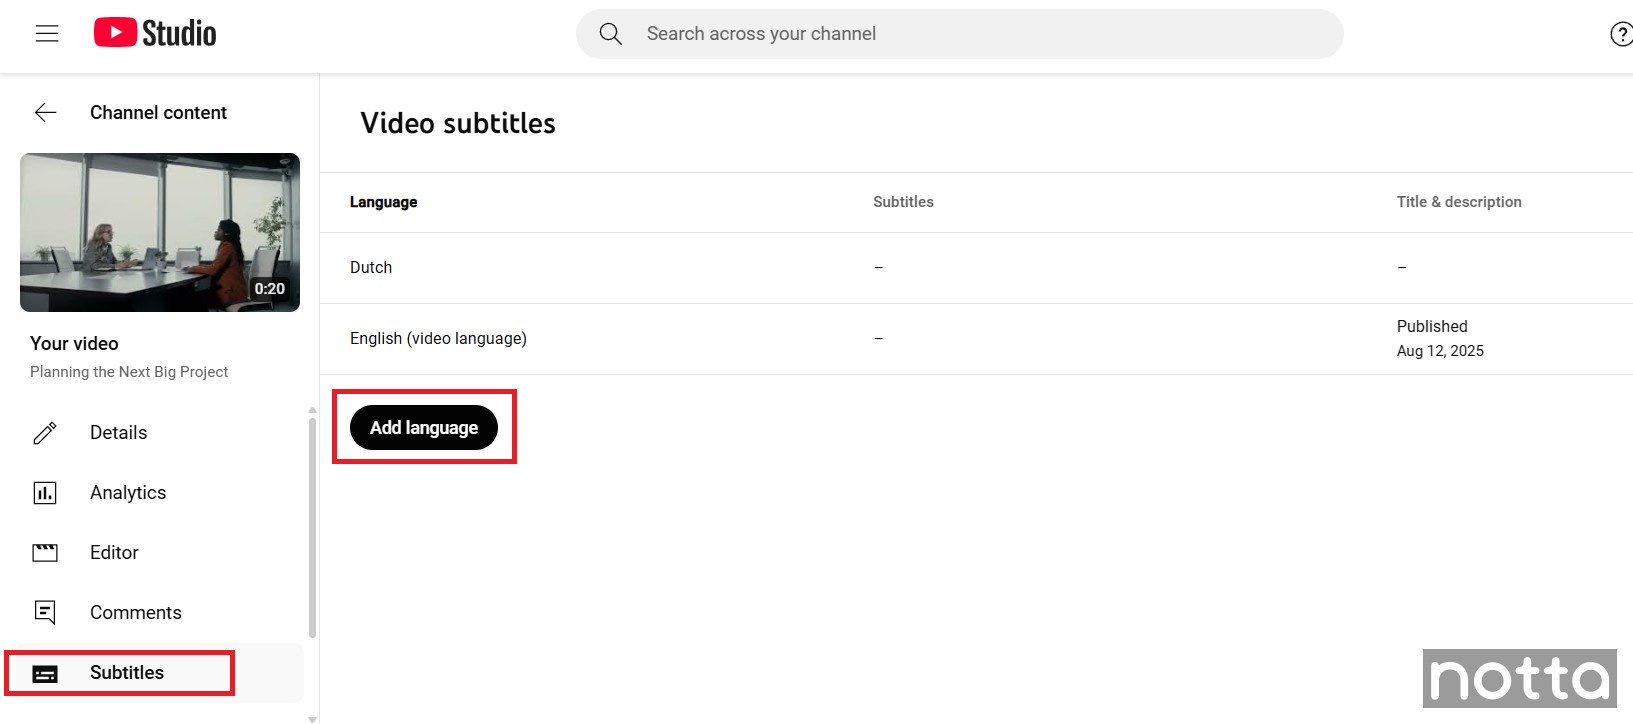The image size is (1633, 724).
Task: Click the search magnifier icon
Action: tap(610, 34)
